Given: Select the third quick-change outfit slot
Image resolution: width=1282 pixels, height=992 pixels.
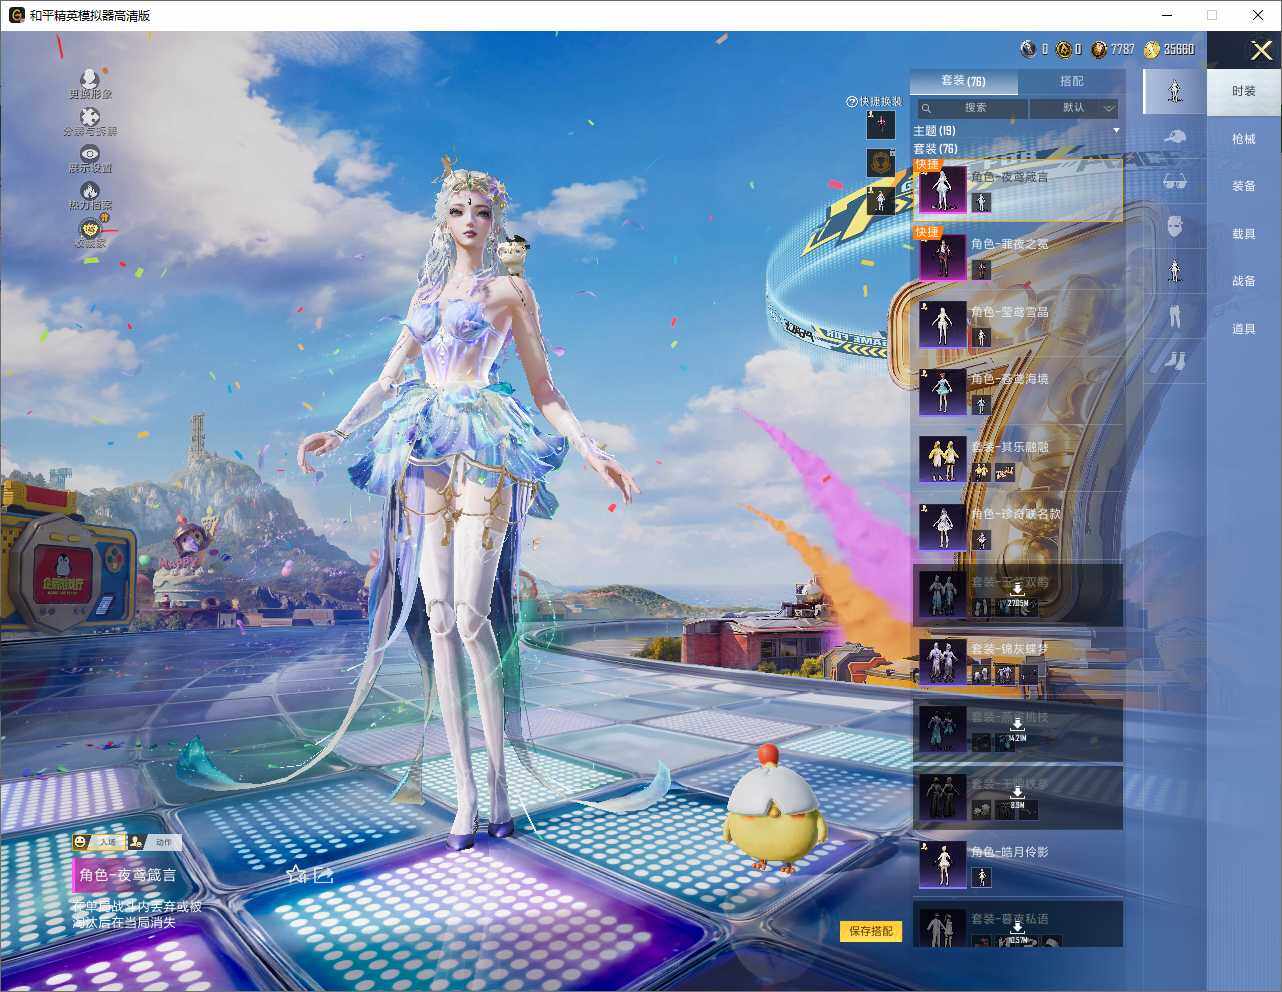Looking at the screenshot, I should (880, 200).
